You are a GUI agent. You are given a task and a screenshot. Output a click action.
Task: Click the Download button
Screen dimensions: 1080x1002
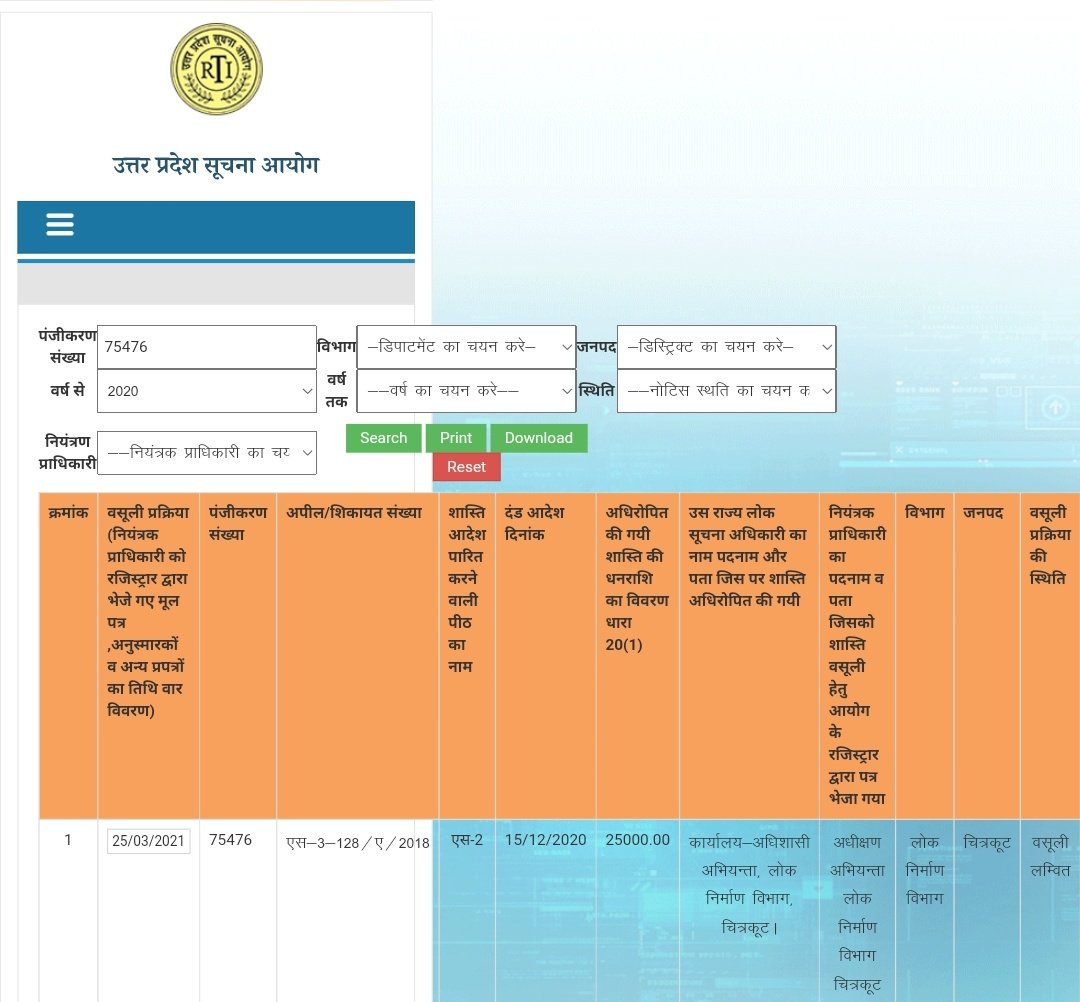pos(539,438)
